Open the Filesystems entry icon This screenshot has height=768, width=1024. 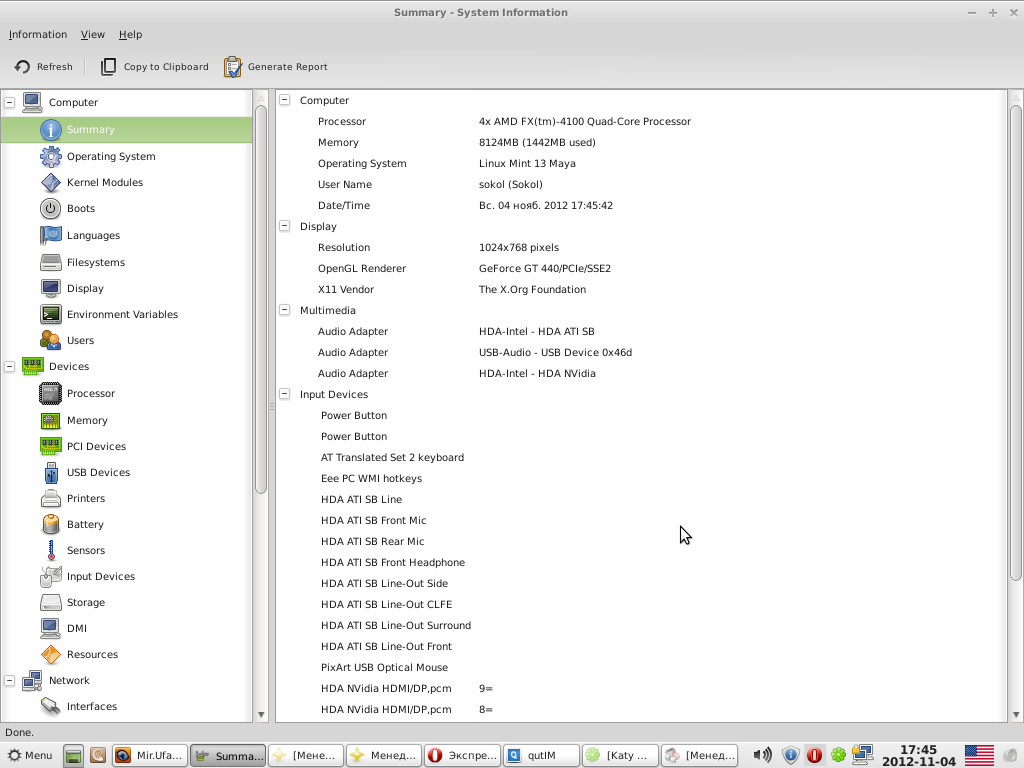click(x=50, y=262)
